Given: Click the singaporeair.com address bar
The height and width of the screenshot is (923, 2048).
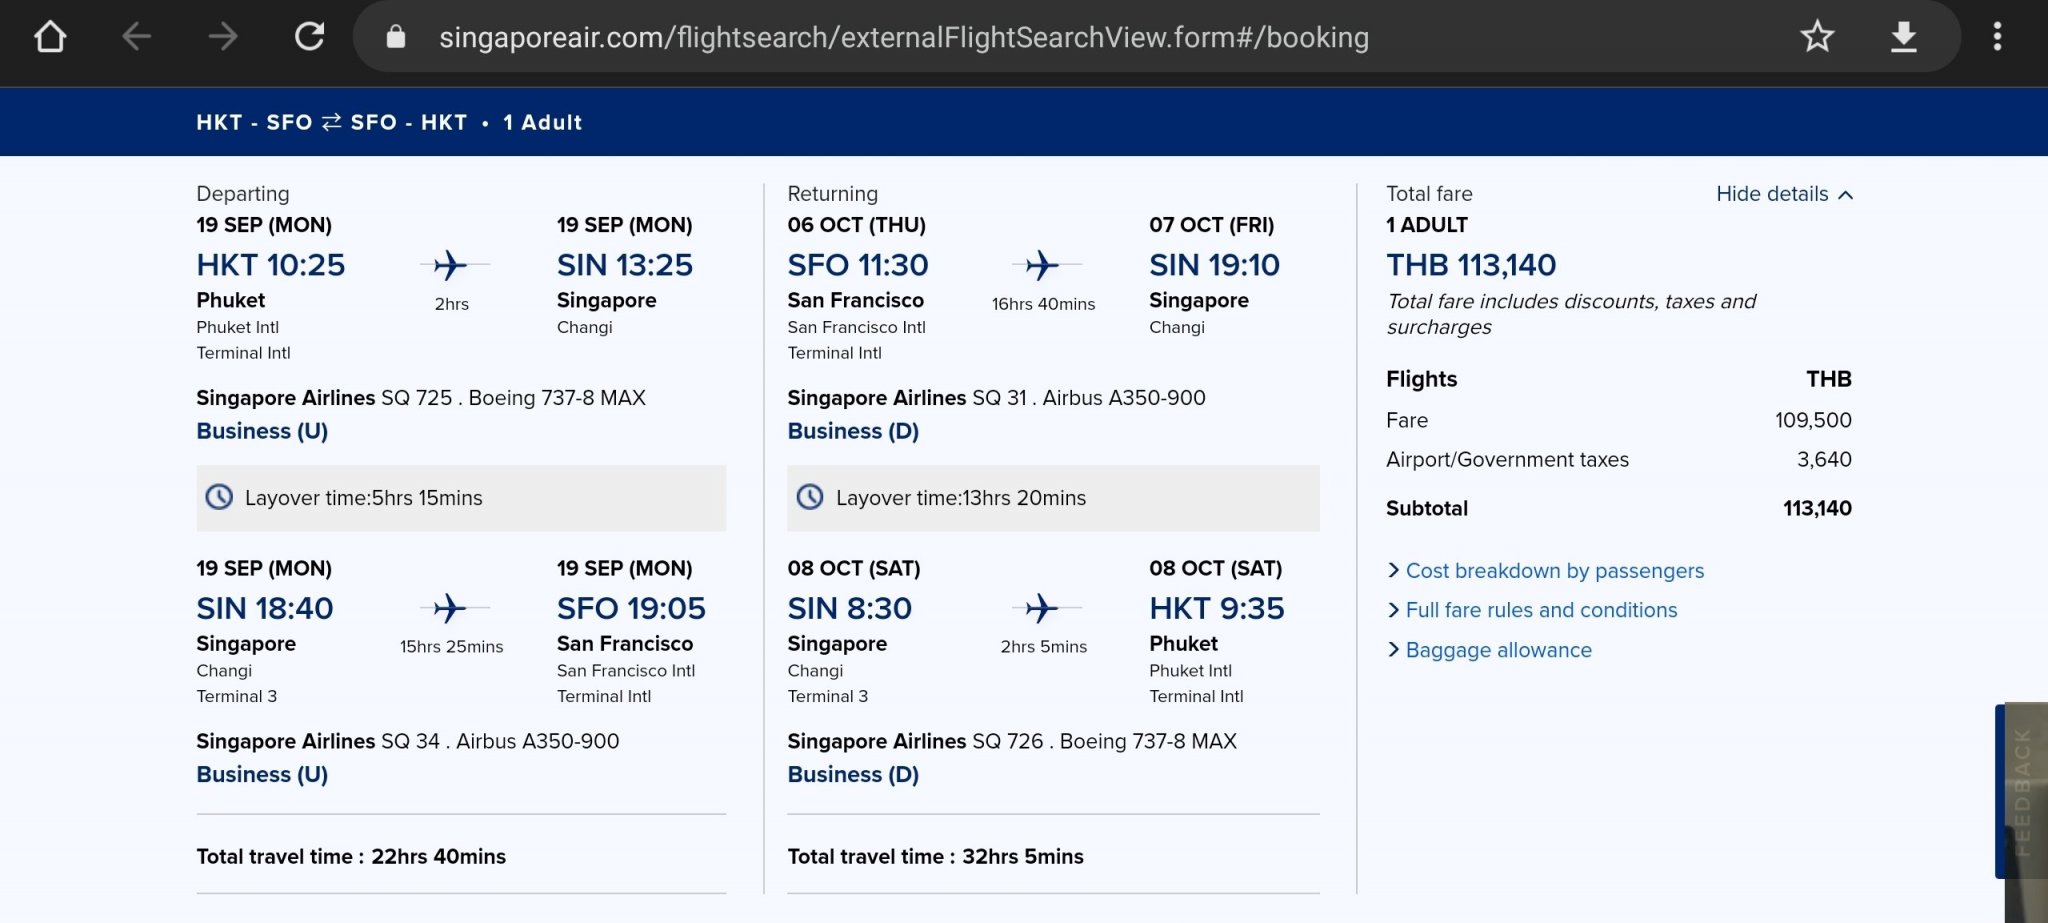Looking at the screenshot, I should click(x=903, y=37).
